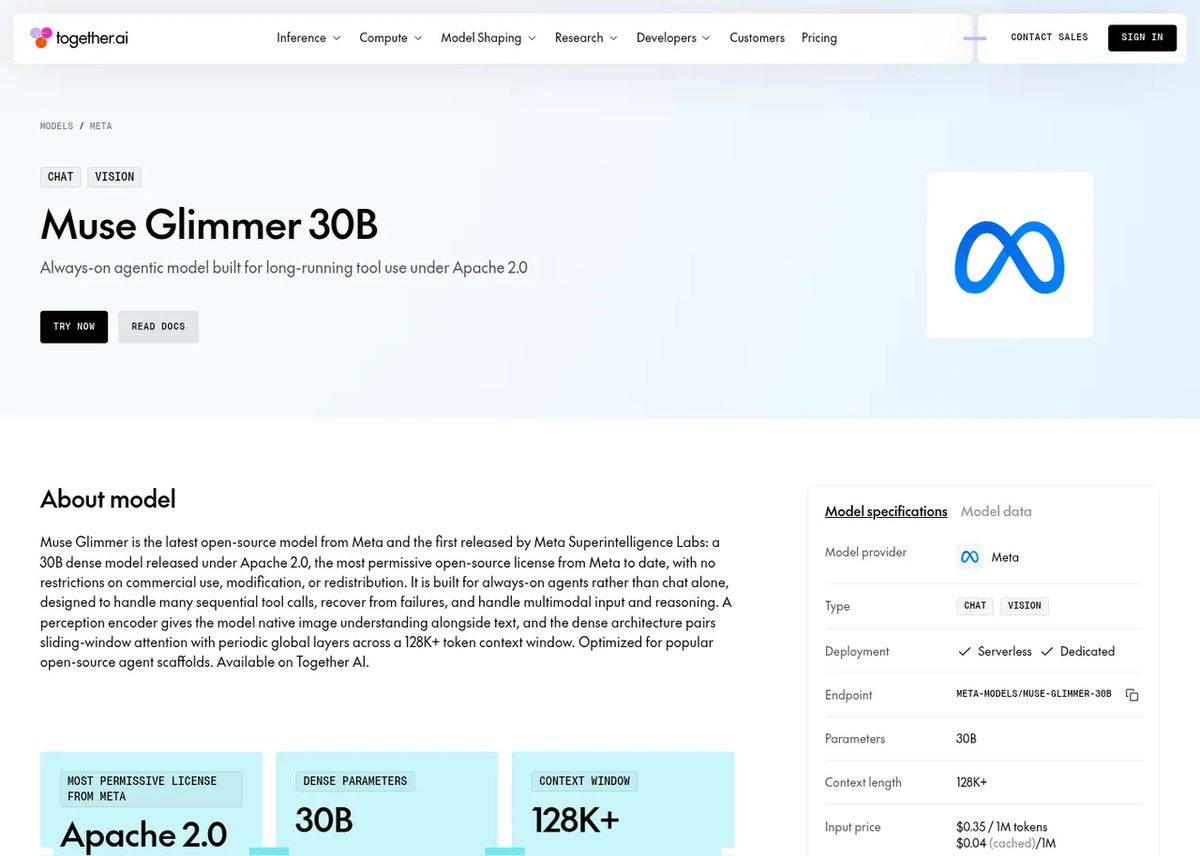Click the Meta logo beside Model provider
Viewport: 1200px width, 856px height.
coord(969,557)
